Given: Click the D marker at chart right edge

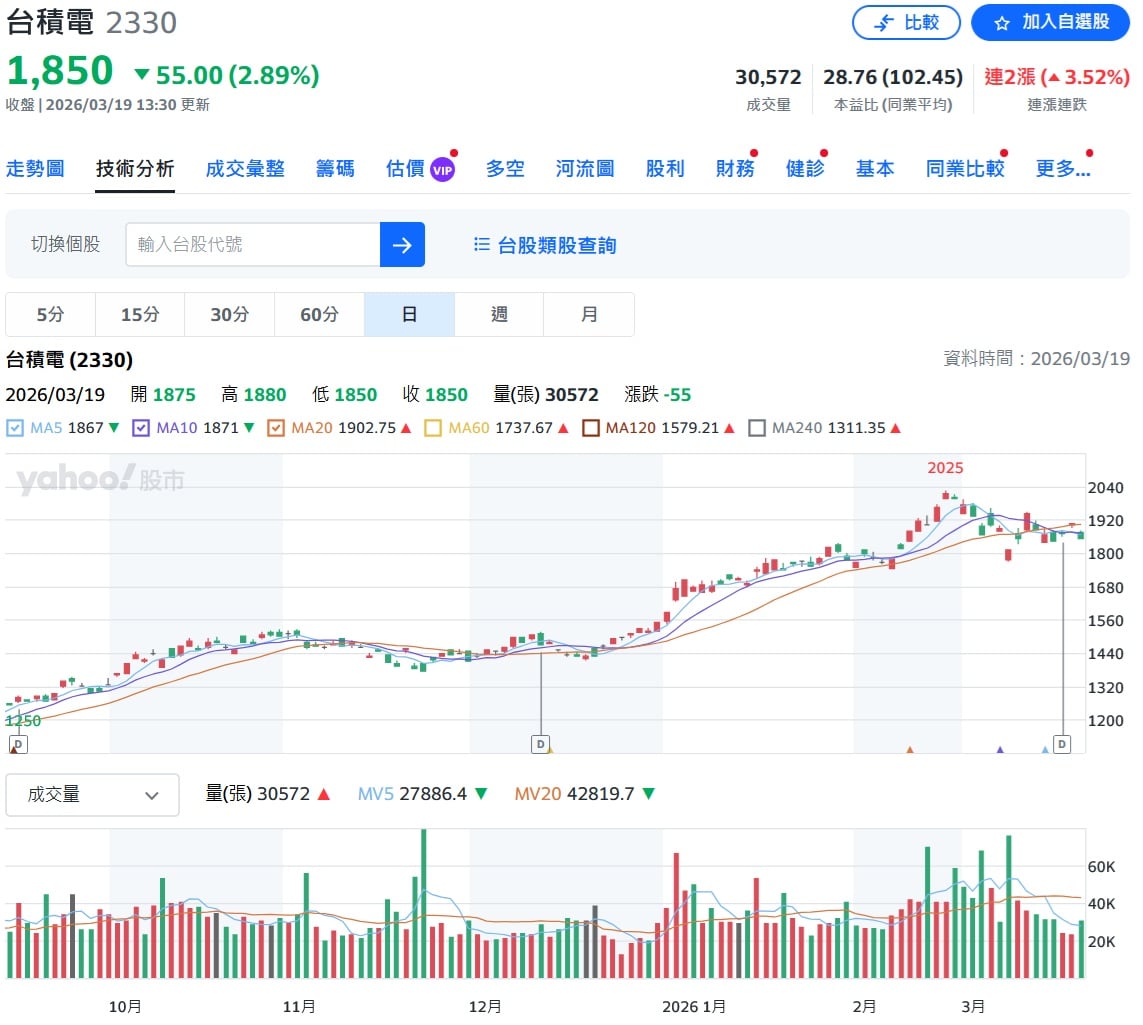Looking at the screenshot, I should click(x=1061, y=744).
